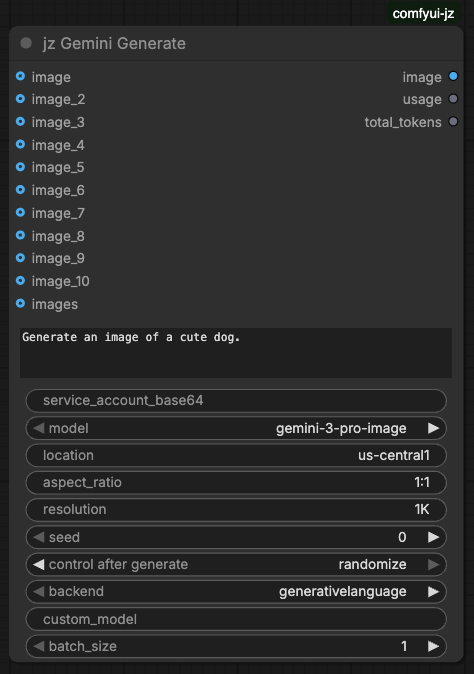
Task: Click the prompt text area
Action: (235, 353)
